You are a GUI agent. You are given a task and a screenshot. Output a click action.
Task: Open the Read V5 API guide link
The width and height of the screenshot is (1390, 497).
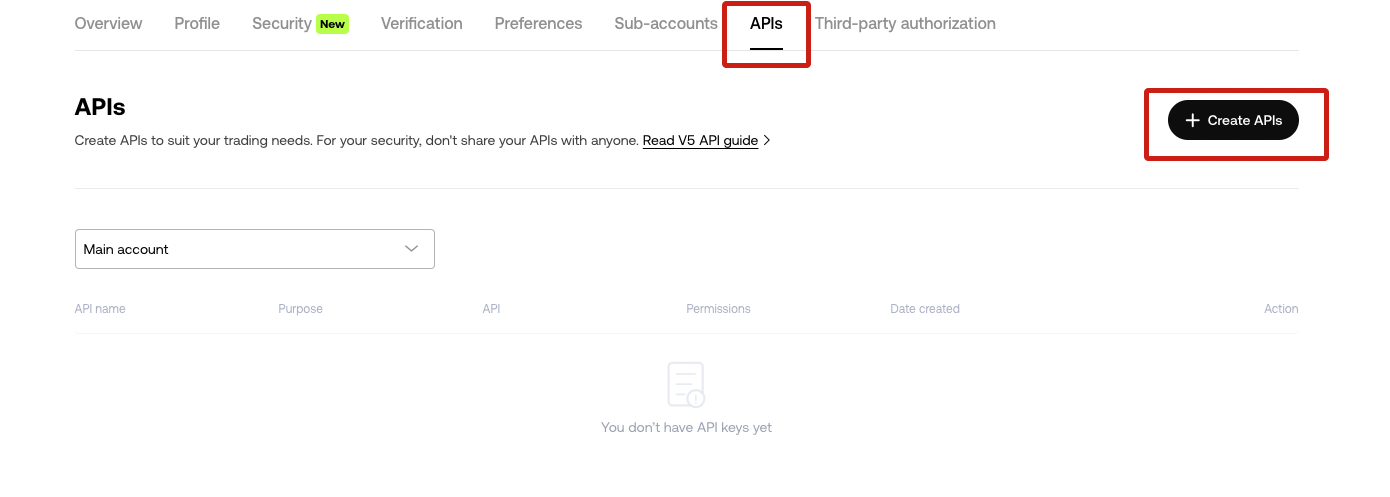(x=700, y=141)
